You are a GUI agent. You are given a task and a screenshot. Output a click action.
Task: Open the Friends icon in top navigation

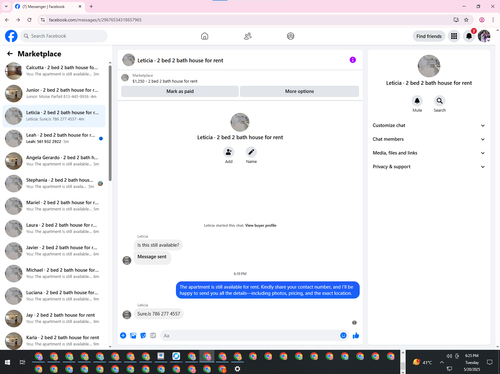pyautogui.click(x=248, y=36)
